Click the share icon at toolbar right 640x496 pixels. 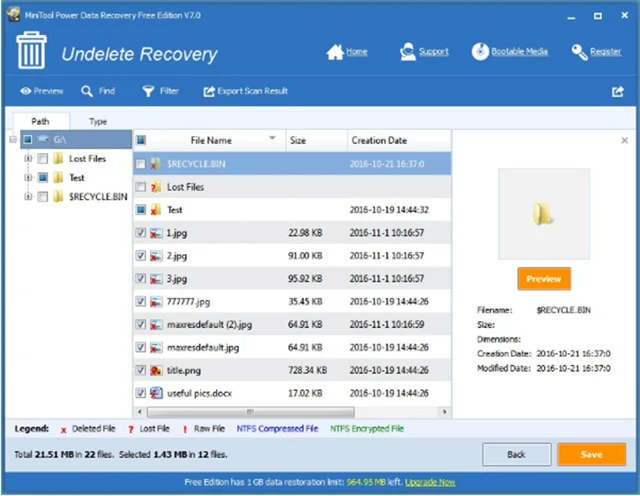618,91
